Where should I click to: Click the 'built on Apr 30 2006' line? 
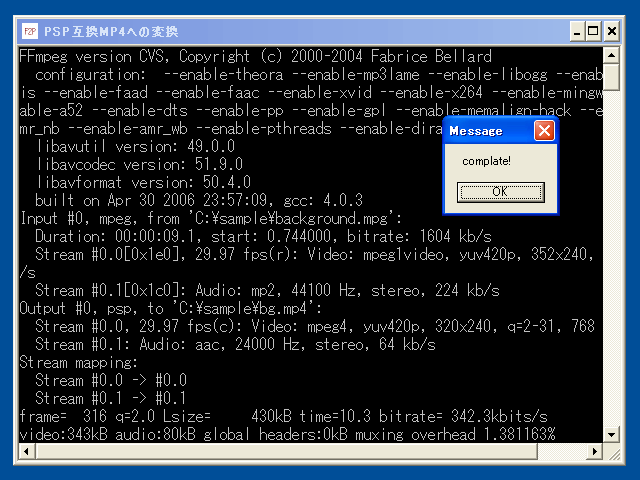199,200
